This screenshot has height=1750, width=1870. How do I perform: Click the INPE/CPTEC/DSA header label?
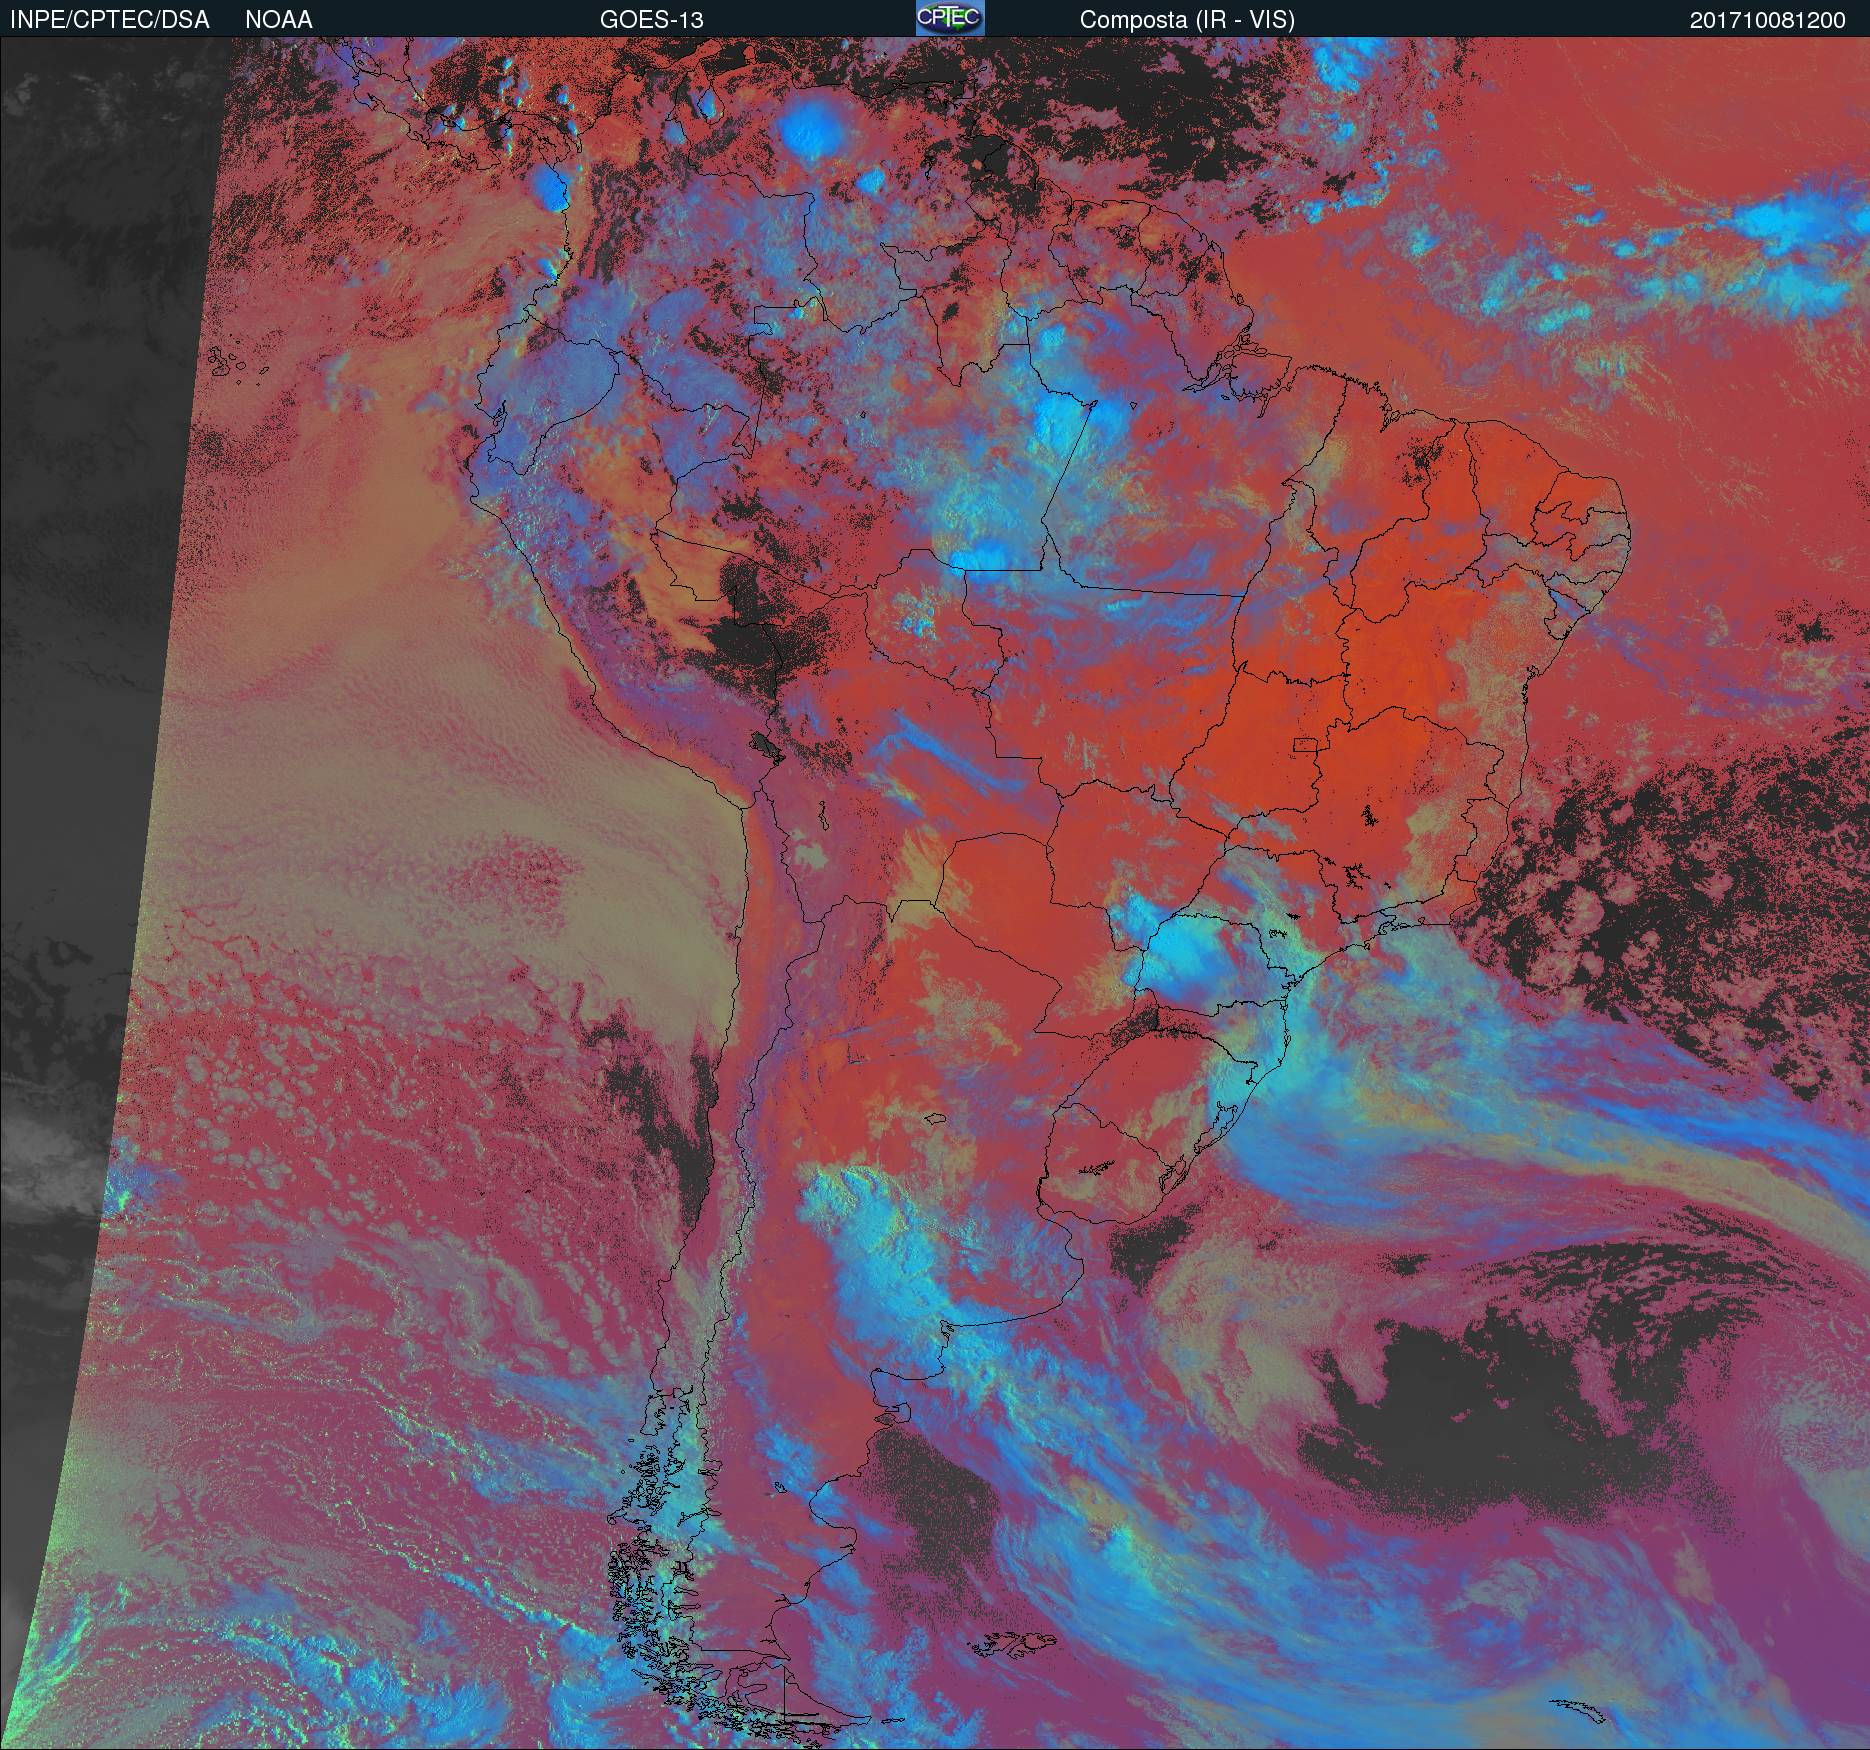point(110,20)
